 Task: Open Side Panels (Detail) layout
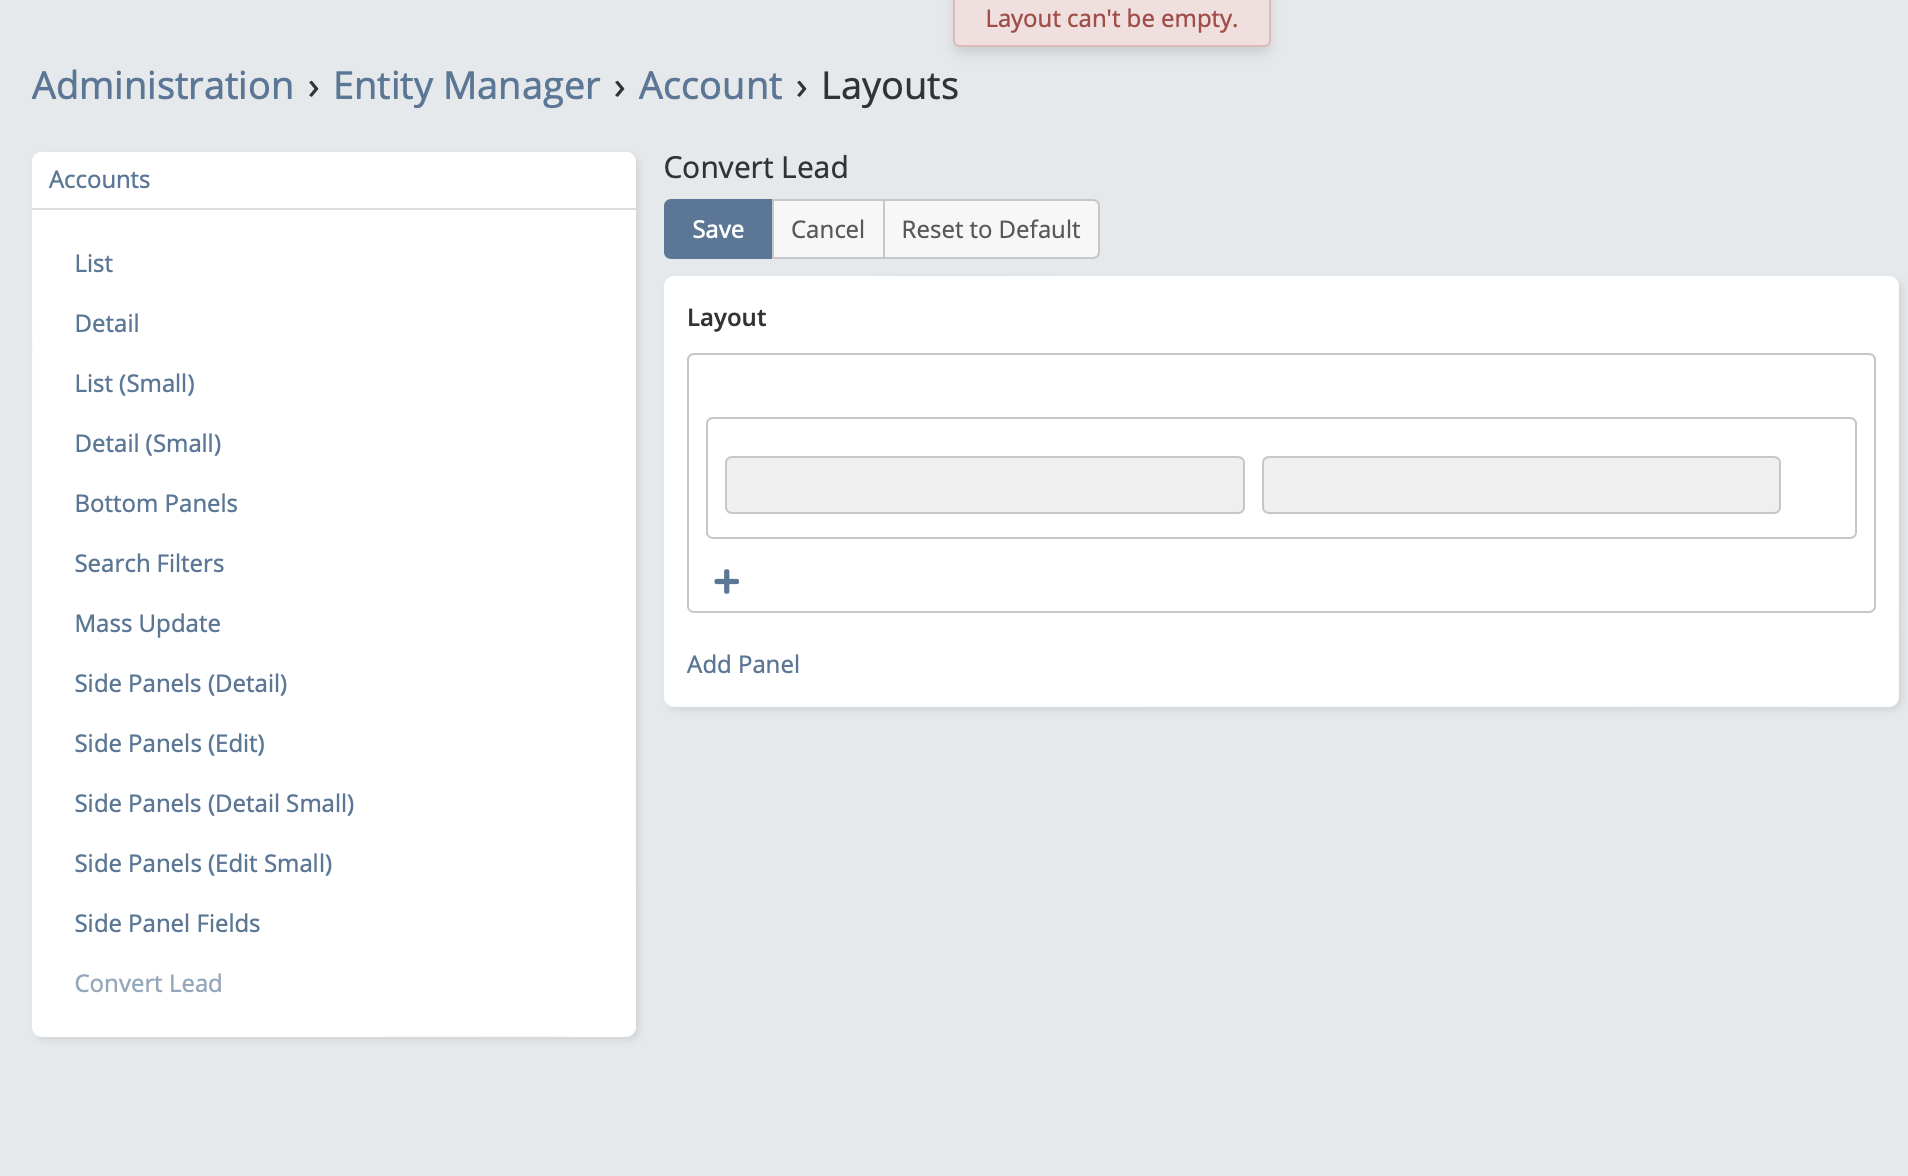point(180,683)
